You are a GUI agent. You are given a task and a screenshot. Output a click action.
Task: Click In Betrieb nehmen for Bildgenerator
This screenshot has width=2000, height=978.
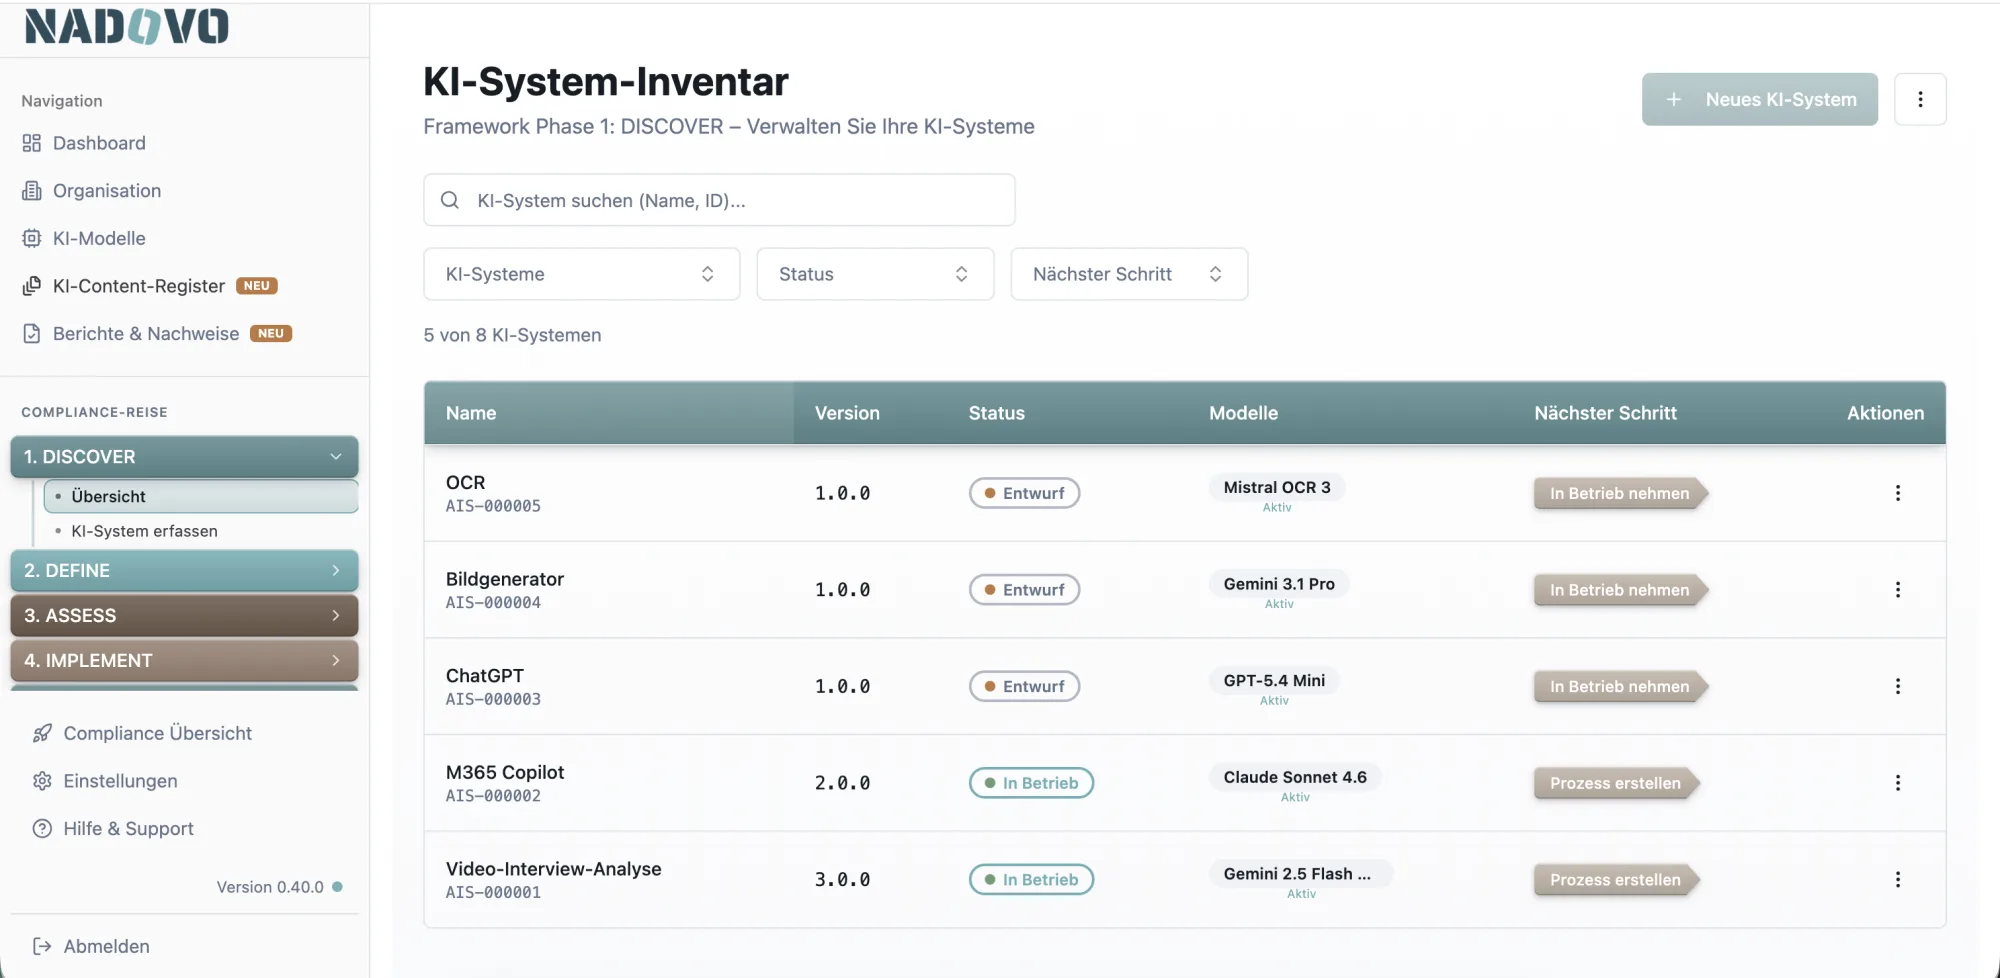pyautogui.click(x=1620, y=590)
